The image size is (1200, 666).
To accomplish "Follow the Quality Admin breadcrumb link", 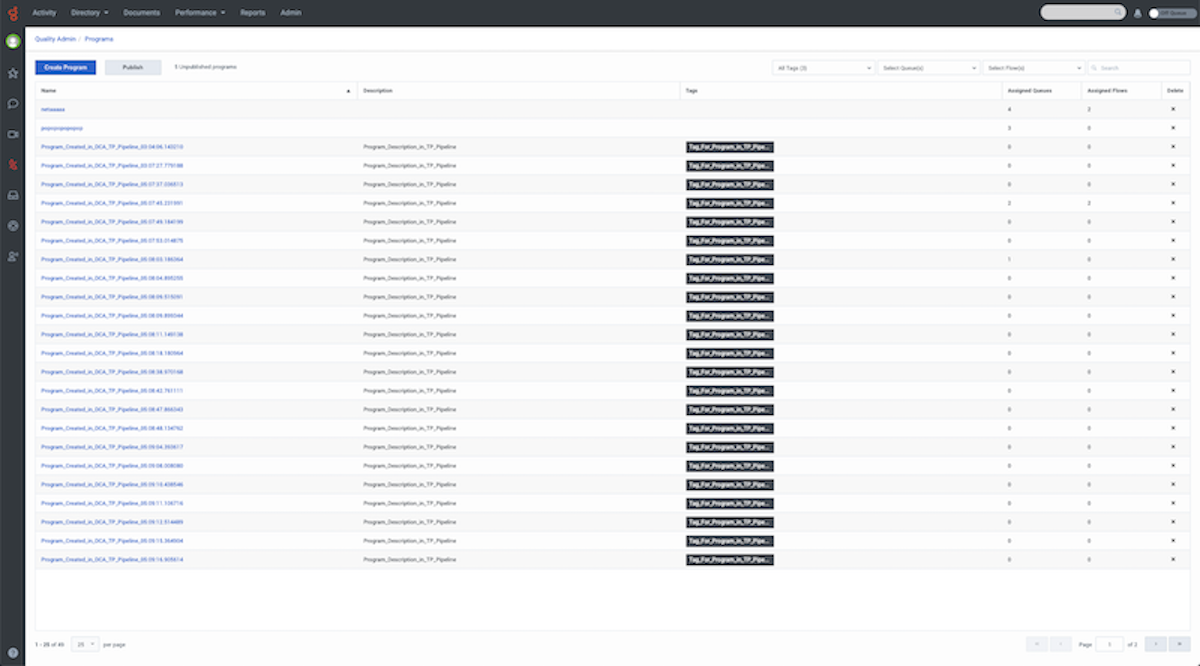I will pyautogui.click(x=55, y=39).
